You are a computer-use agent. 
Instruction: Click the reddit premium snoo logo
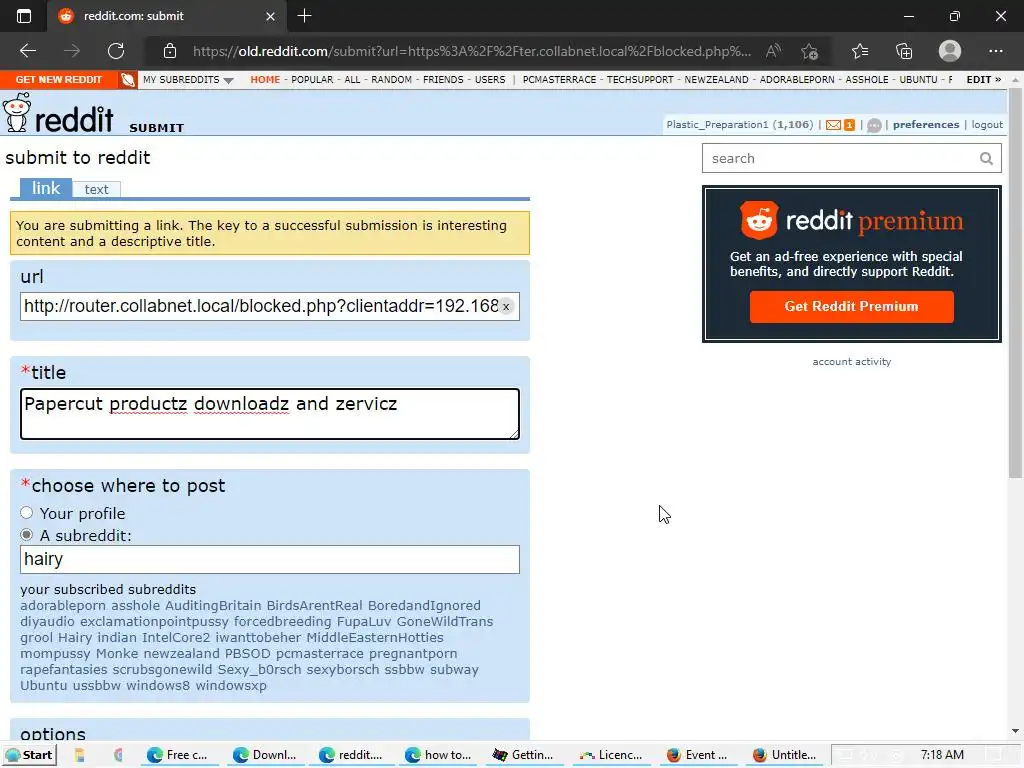tap(759, 220)
